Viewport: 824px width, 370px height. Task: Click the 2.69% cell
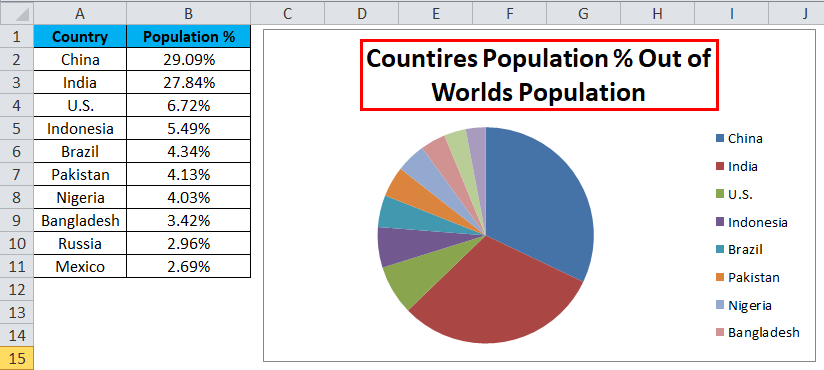(x=189, y=266)
